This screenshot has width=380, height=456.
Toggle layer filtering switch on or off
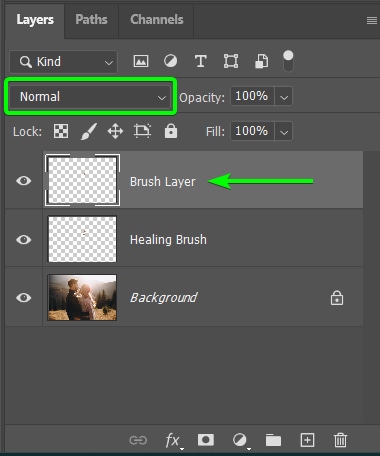pos(288,61)
